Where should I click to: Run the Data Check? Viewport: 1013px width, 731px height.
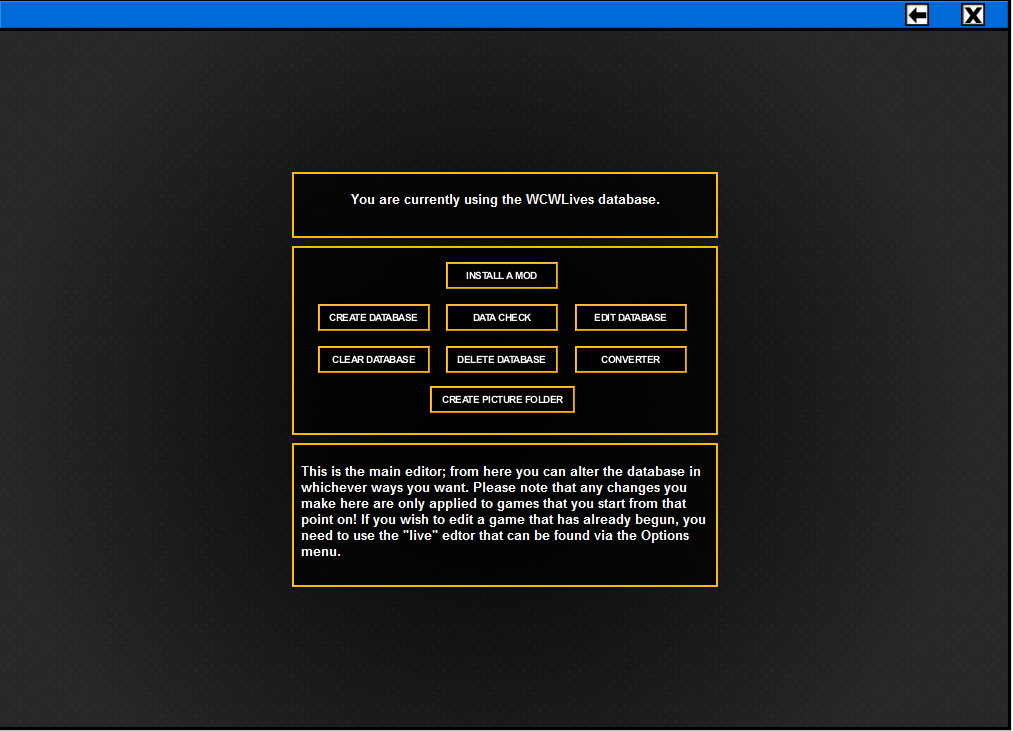coord(501,317)
